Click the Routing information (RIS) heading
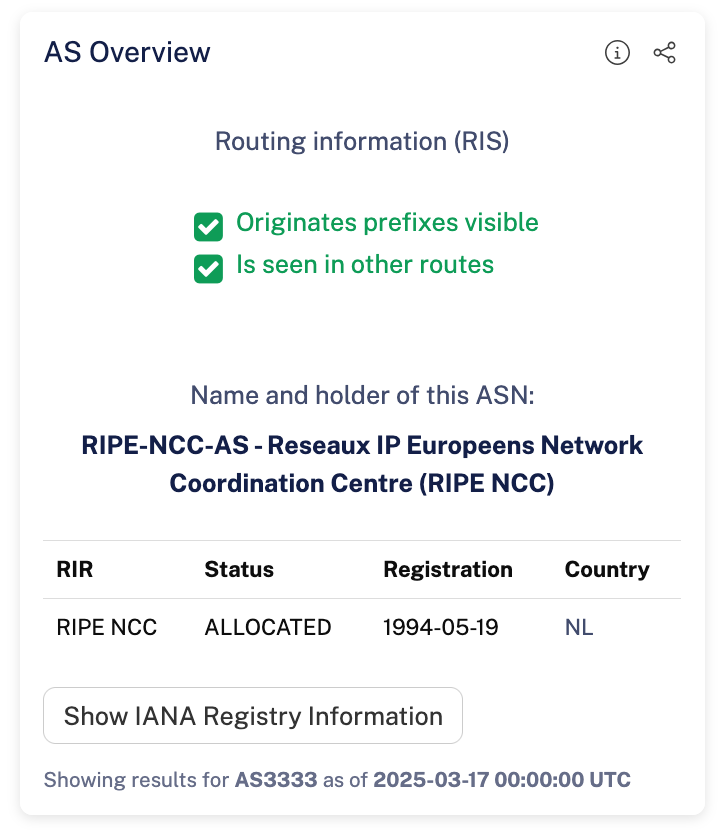 click(362, 141)
